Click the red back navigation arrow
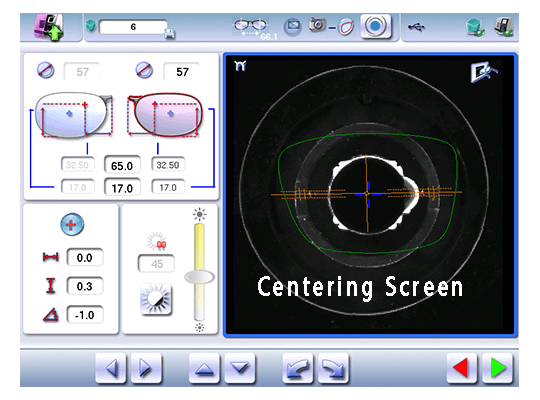The image size is (540, 400). (x=461, y=368)
